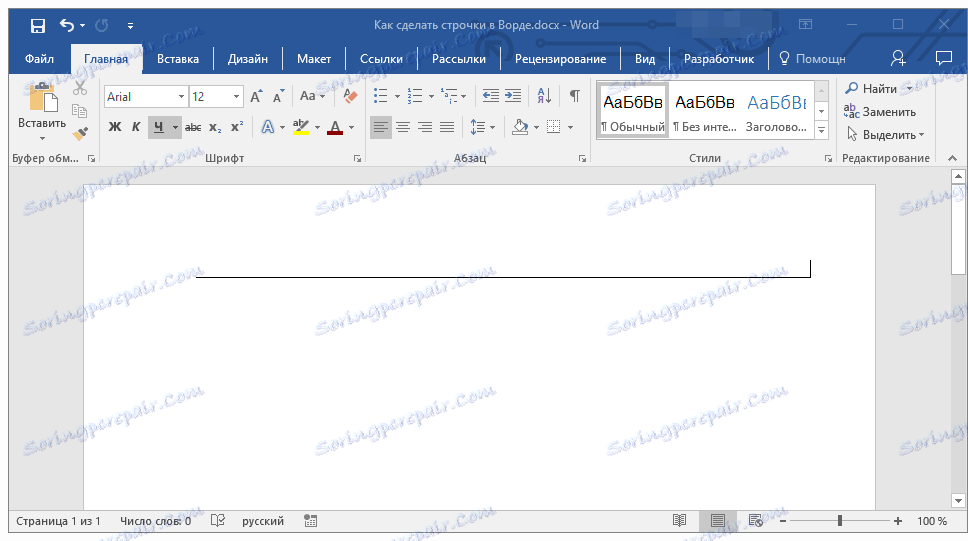Switch to the Макет tab
This screenshot has height=541, width=968.
coord(314,59)
